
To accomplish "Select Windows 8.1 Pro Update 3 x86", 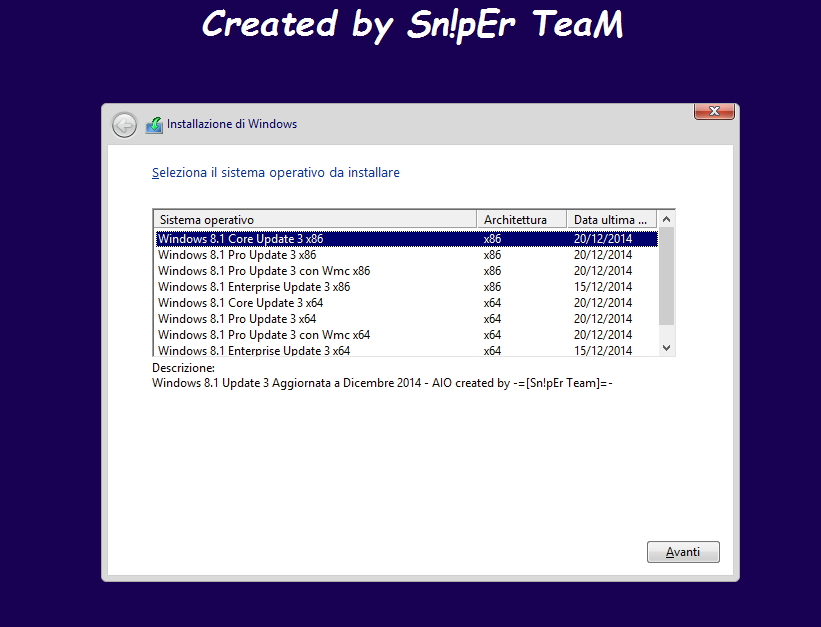I will point(407,255).
